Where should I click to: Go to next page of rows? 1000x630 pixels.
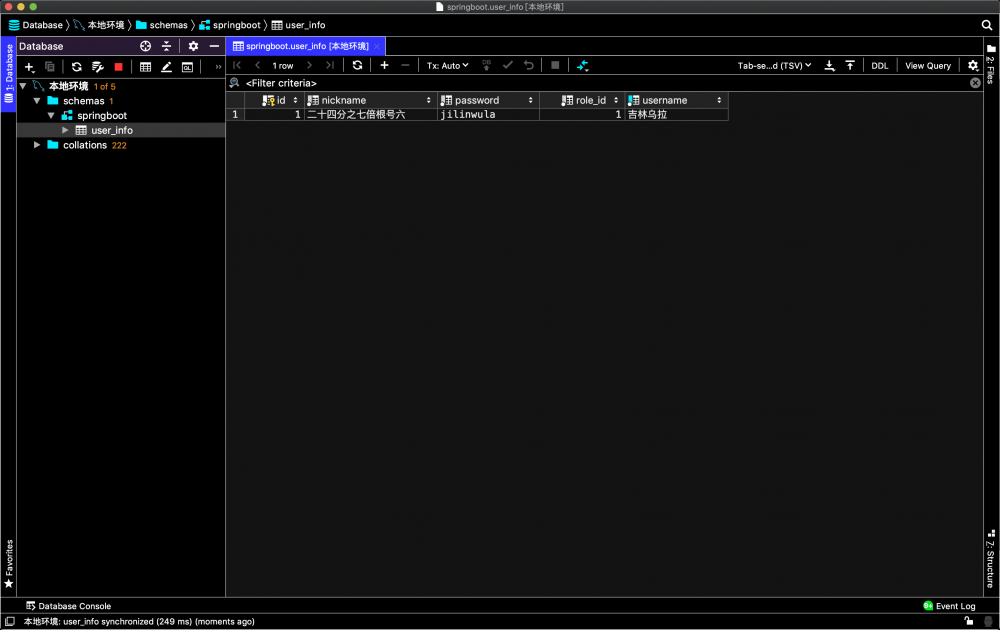click(309, 65)
